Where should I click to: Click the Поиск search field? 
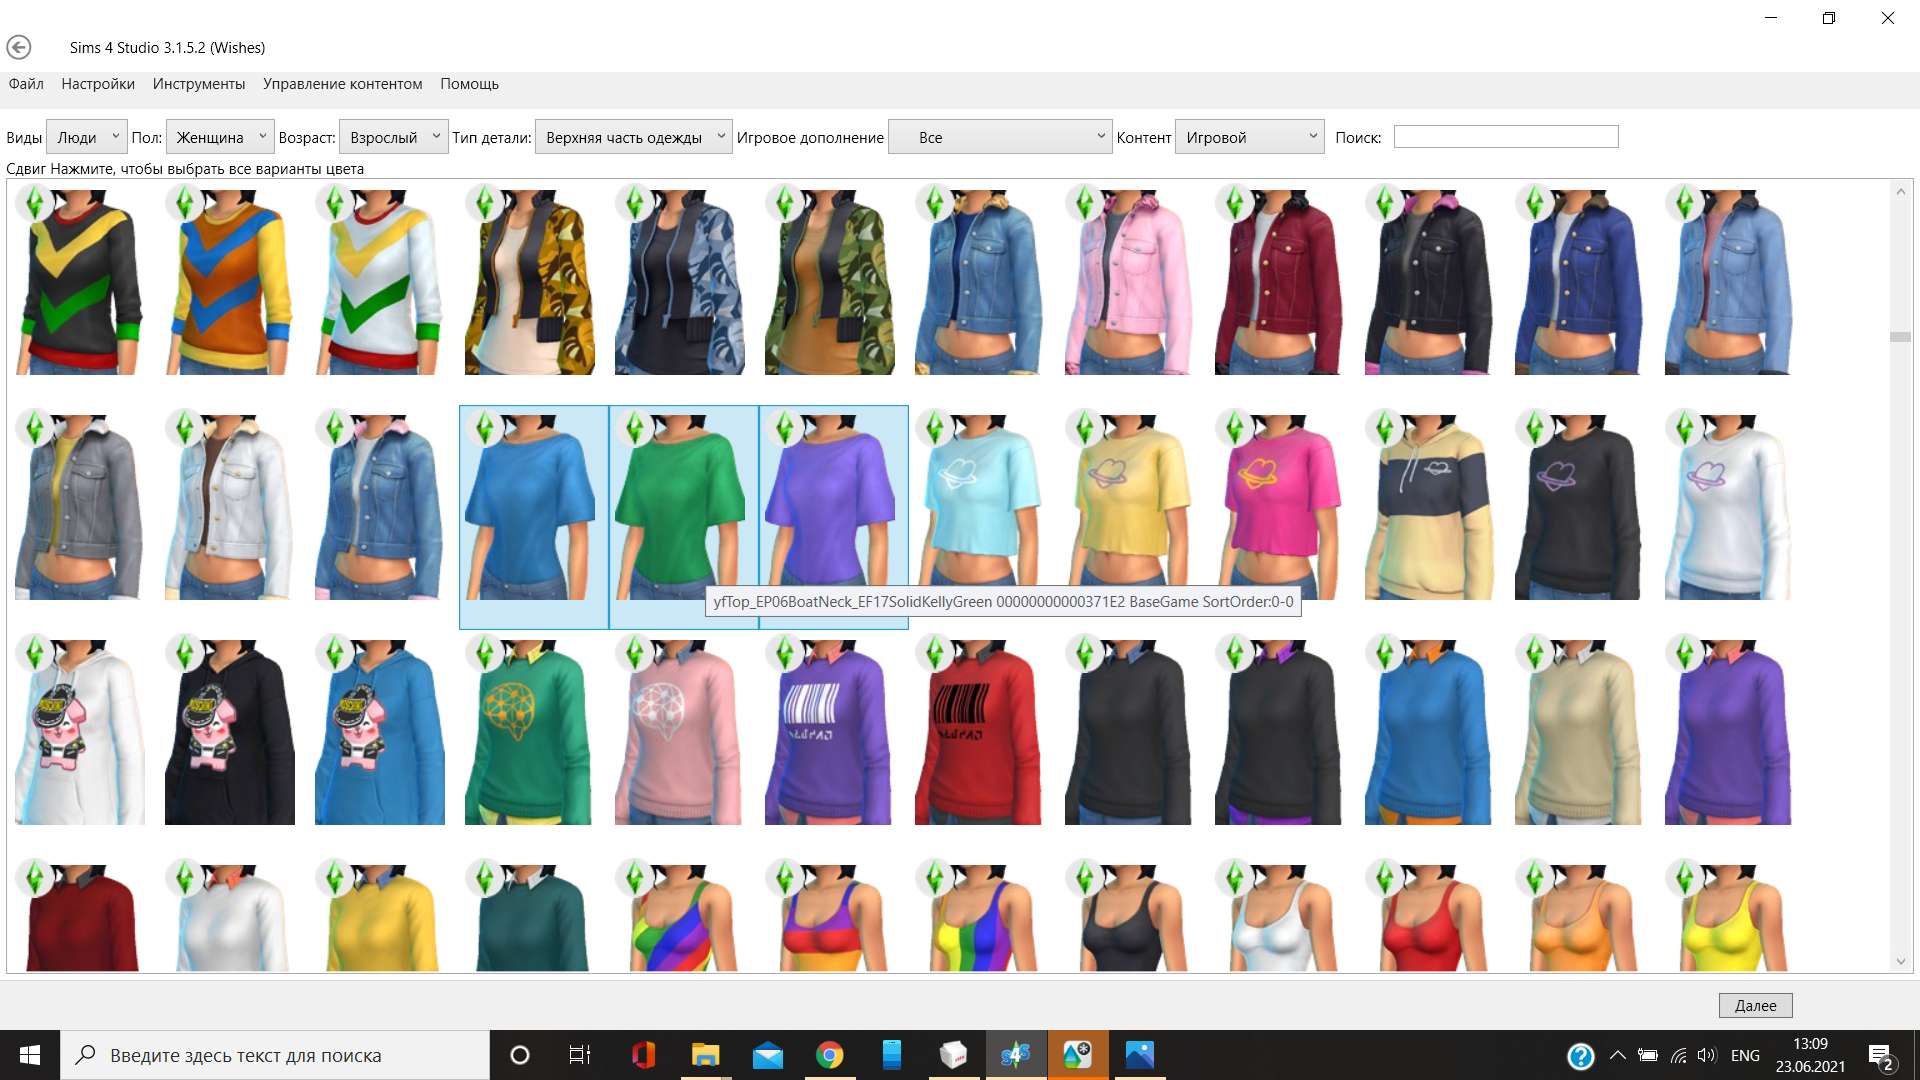pos(1505,137)
